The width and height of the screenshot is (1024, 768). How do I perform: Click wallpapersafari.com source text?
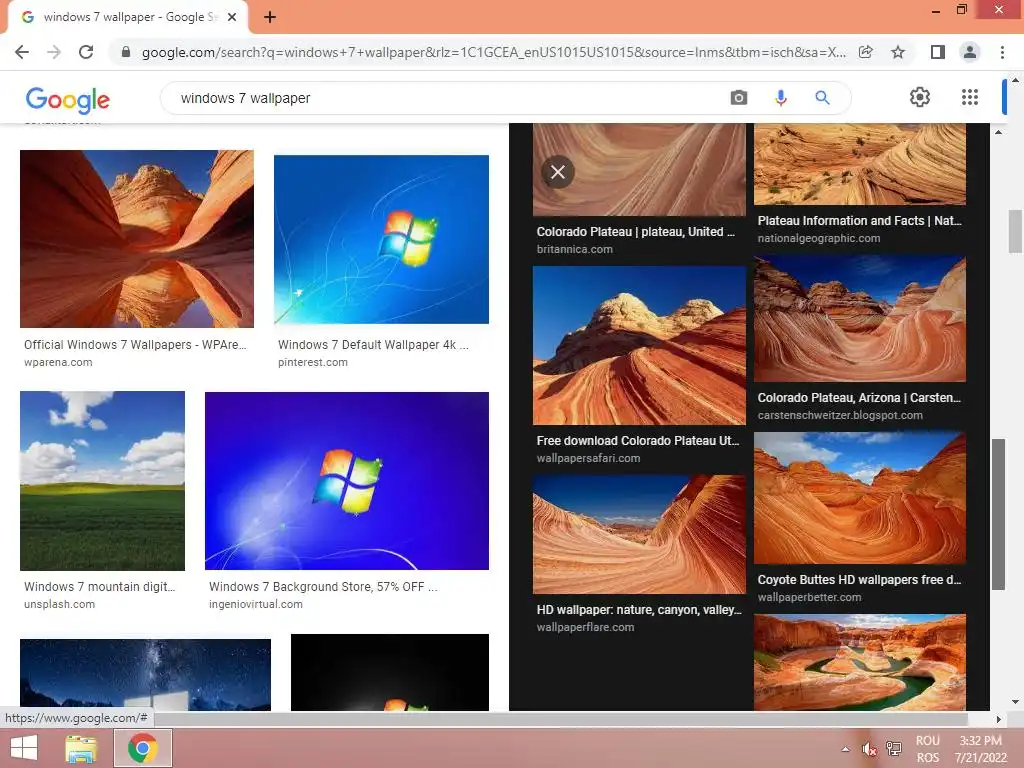[588, 458]
